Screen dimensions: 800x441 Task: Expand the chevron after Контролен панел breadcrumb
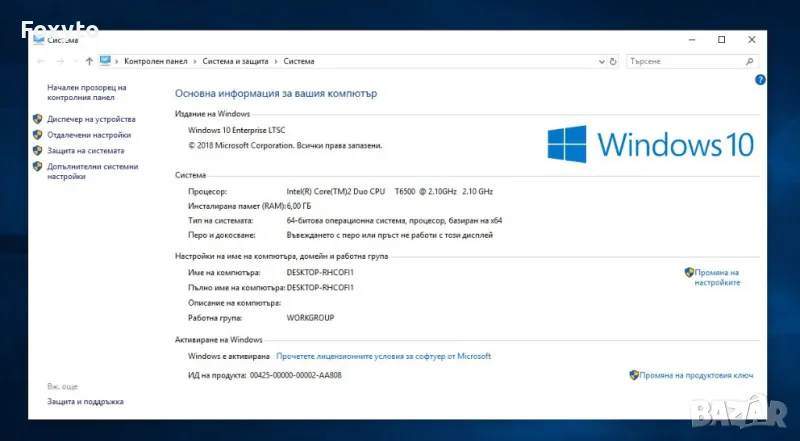point(194,61)
